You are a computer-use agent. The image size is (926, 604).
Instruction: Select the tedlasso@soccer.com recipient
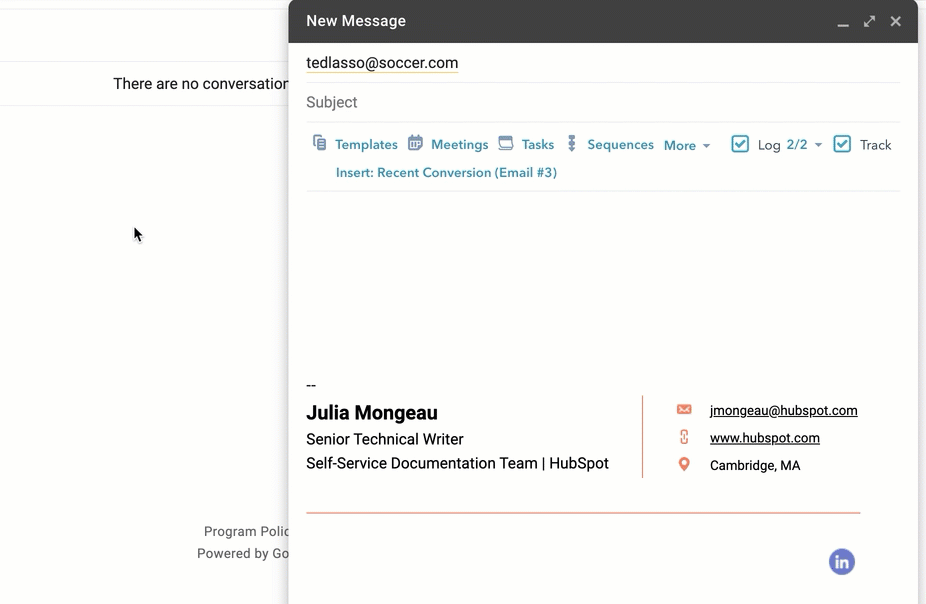[382, 63]
